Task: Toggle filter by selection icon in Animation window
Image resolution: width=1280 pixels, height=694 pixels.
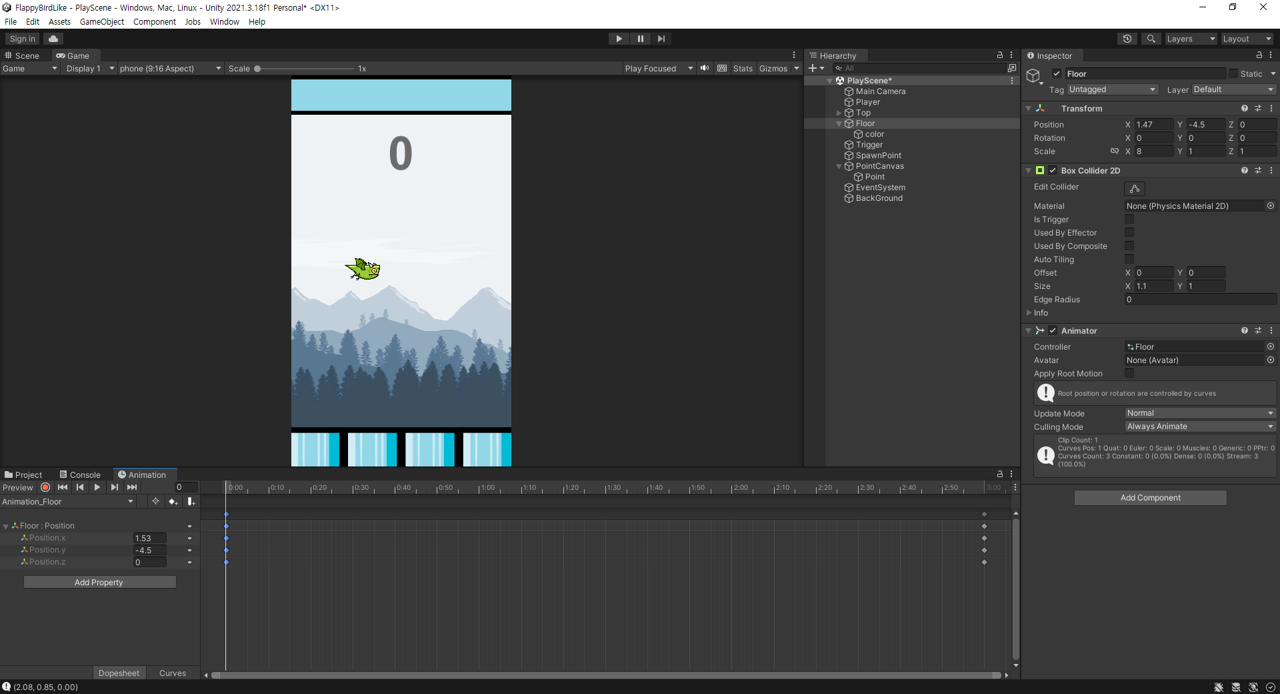Action: tap(155, 502)
